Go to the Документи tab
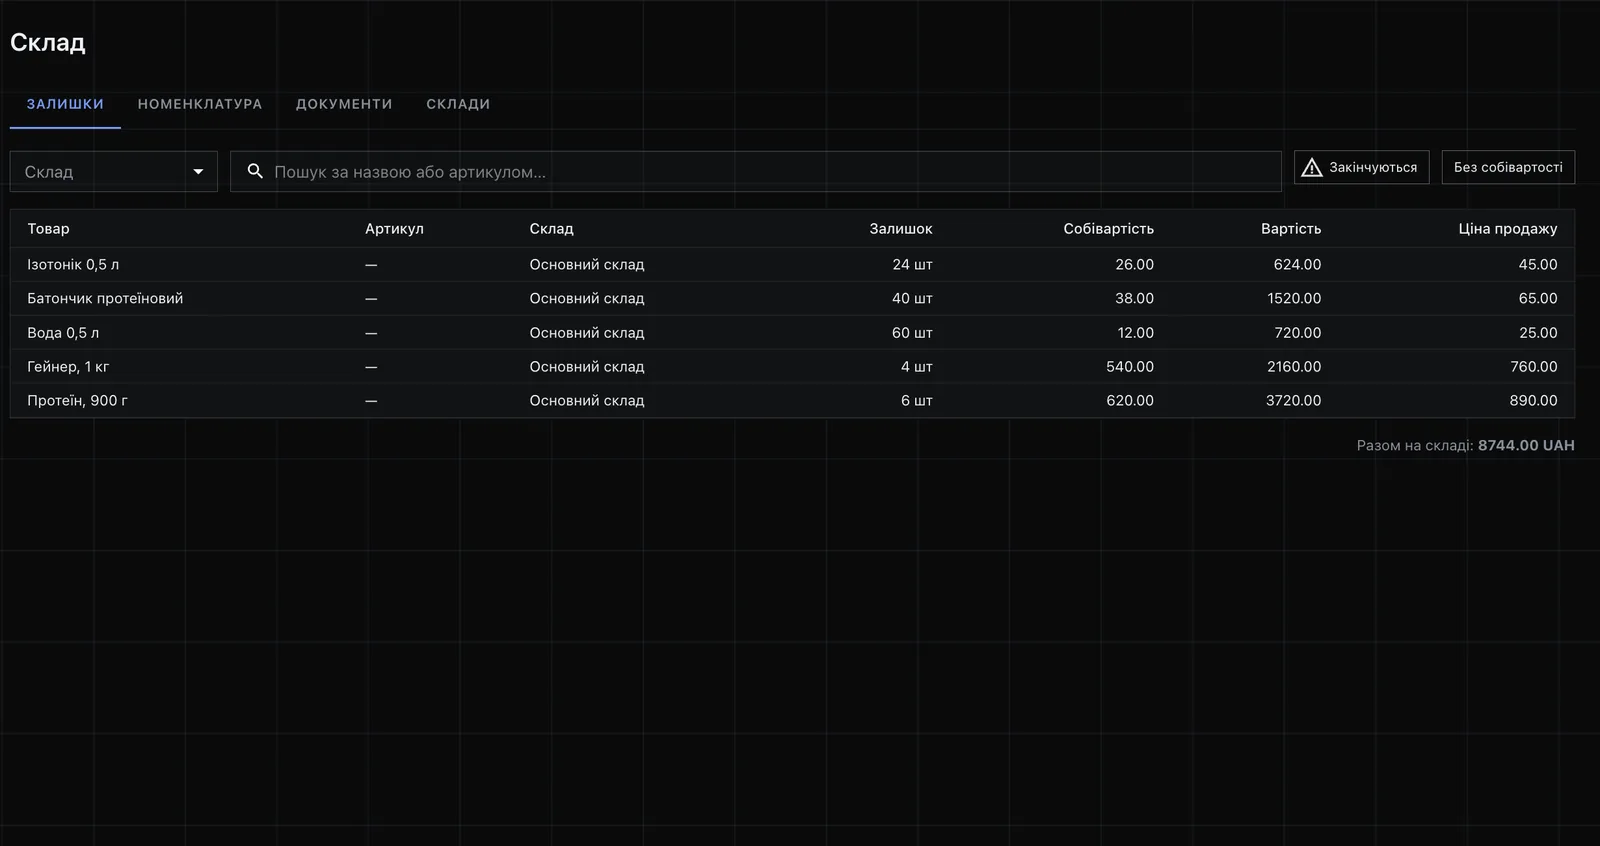1600x846 pixels. click(344, 104)
